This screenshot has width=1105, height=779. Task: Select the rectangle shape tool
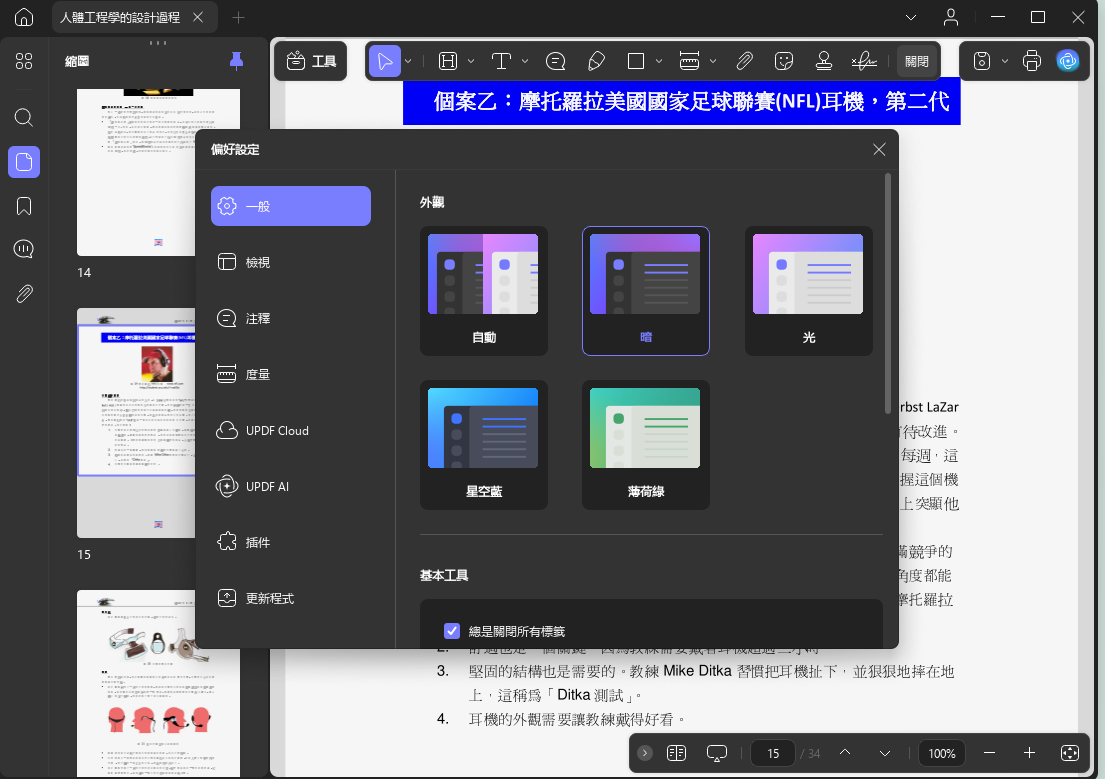636,61
